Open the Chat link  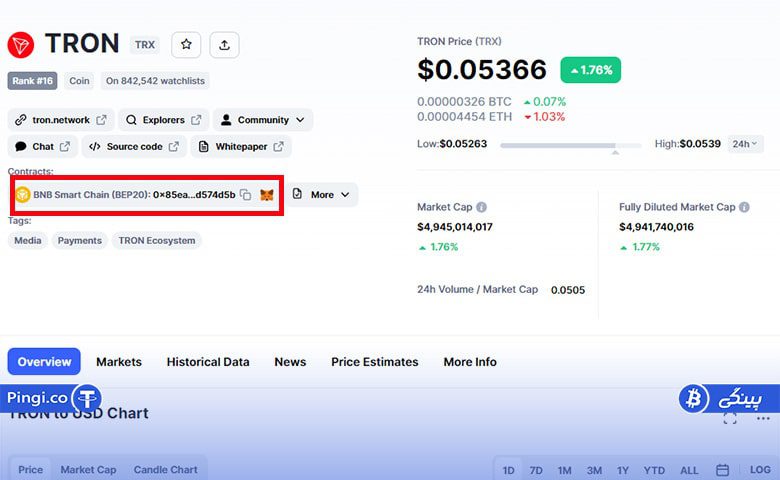43,147
